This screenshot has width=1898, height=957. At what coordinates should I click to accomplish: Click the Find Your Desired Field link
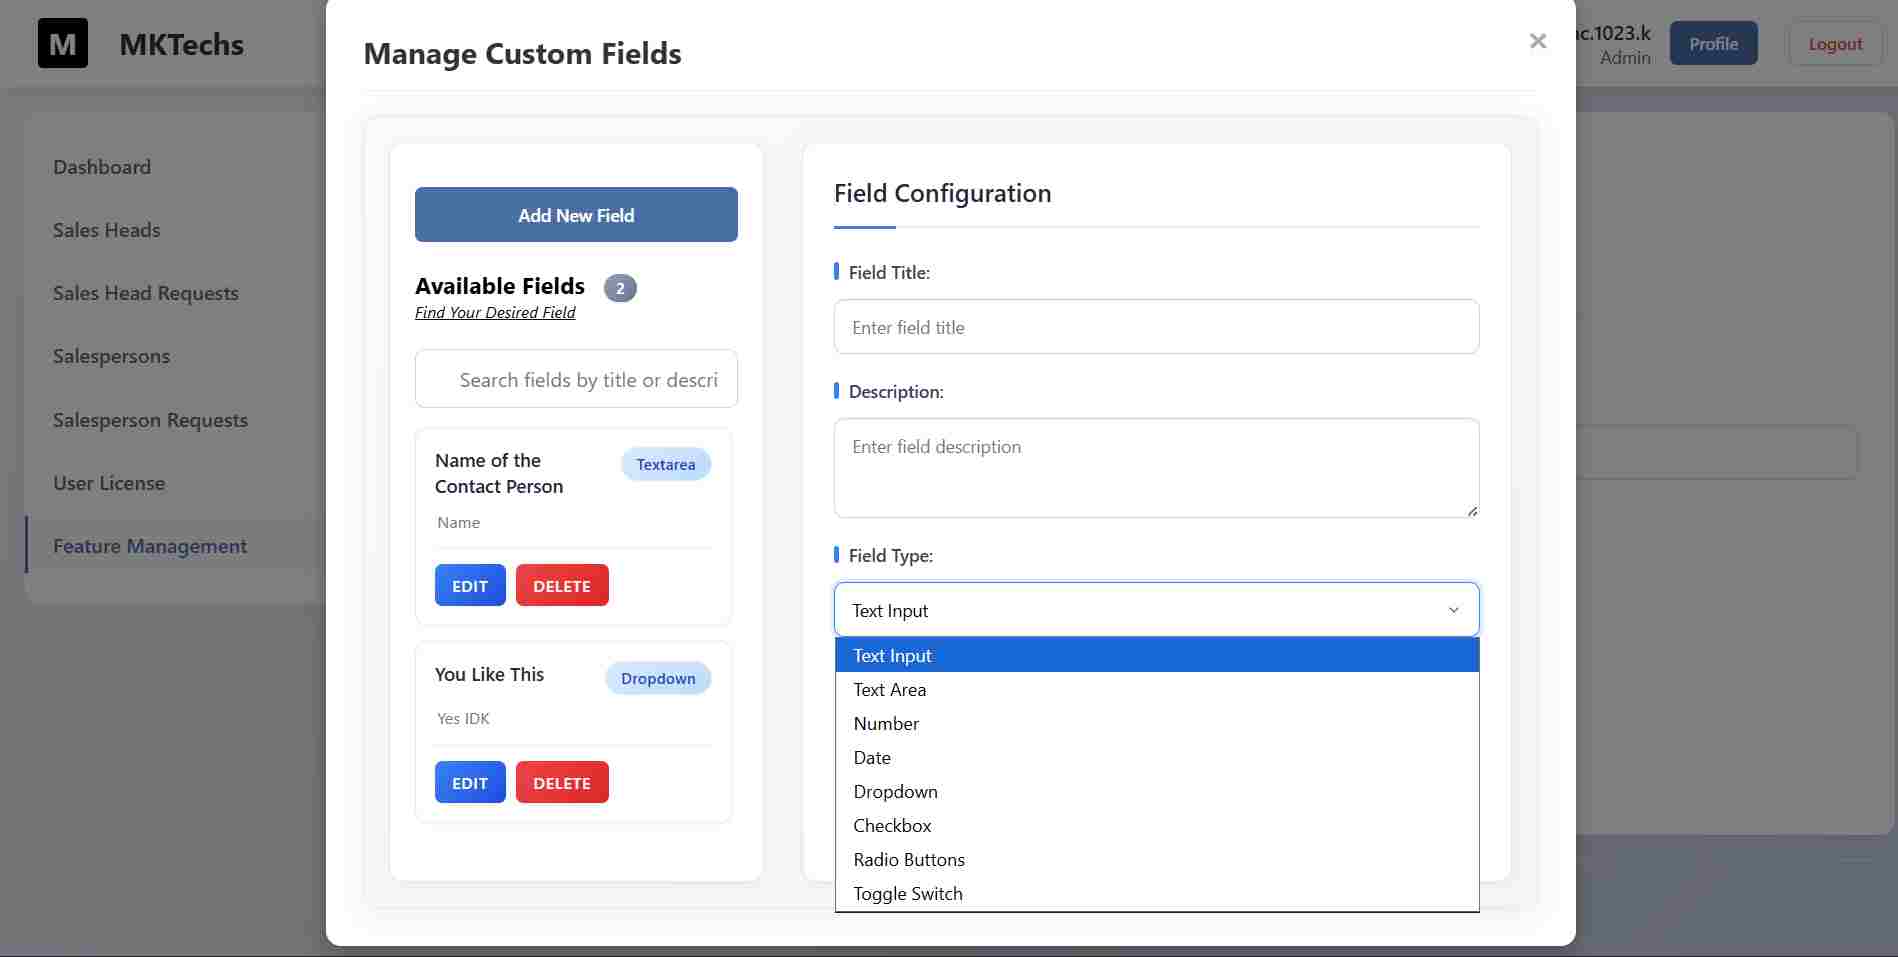coord(495,312)
